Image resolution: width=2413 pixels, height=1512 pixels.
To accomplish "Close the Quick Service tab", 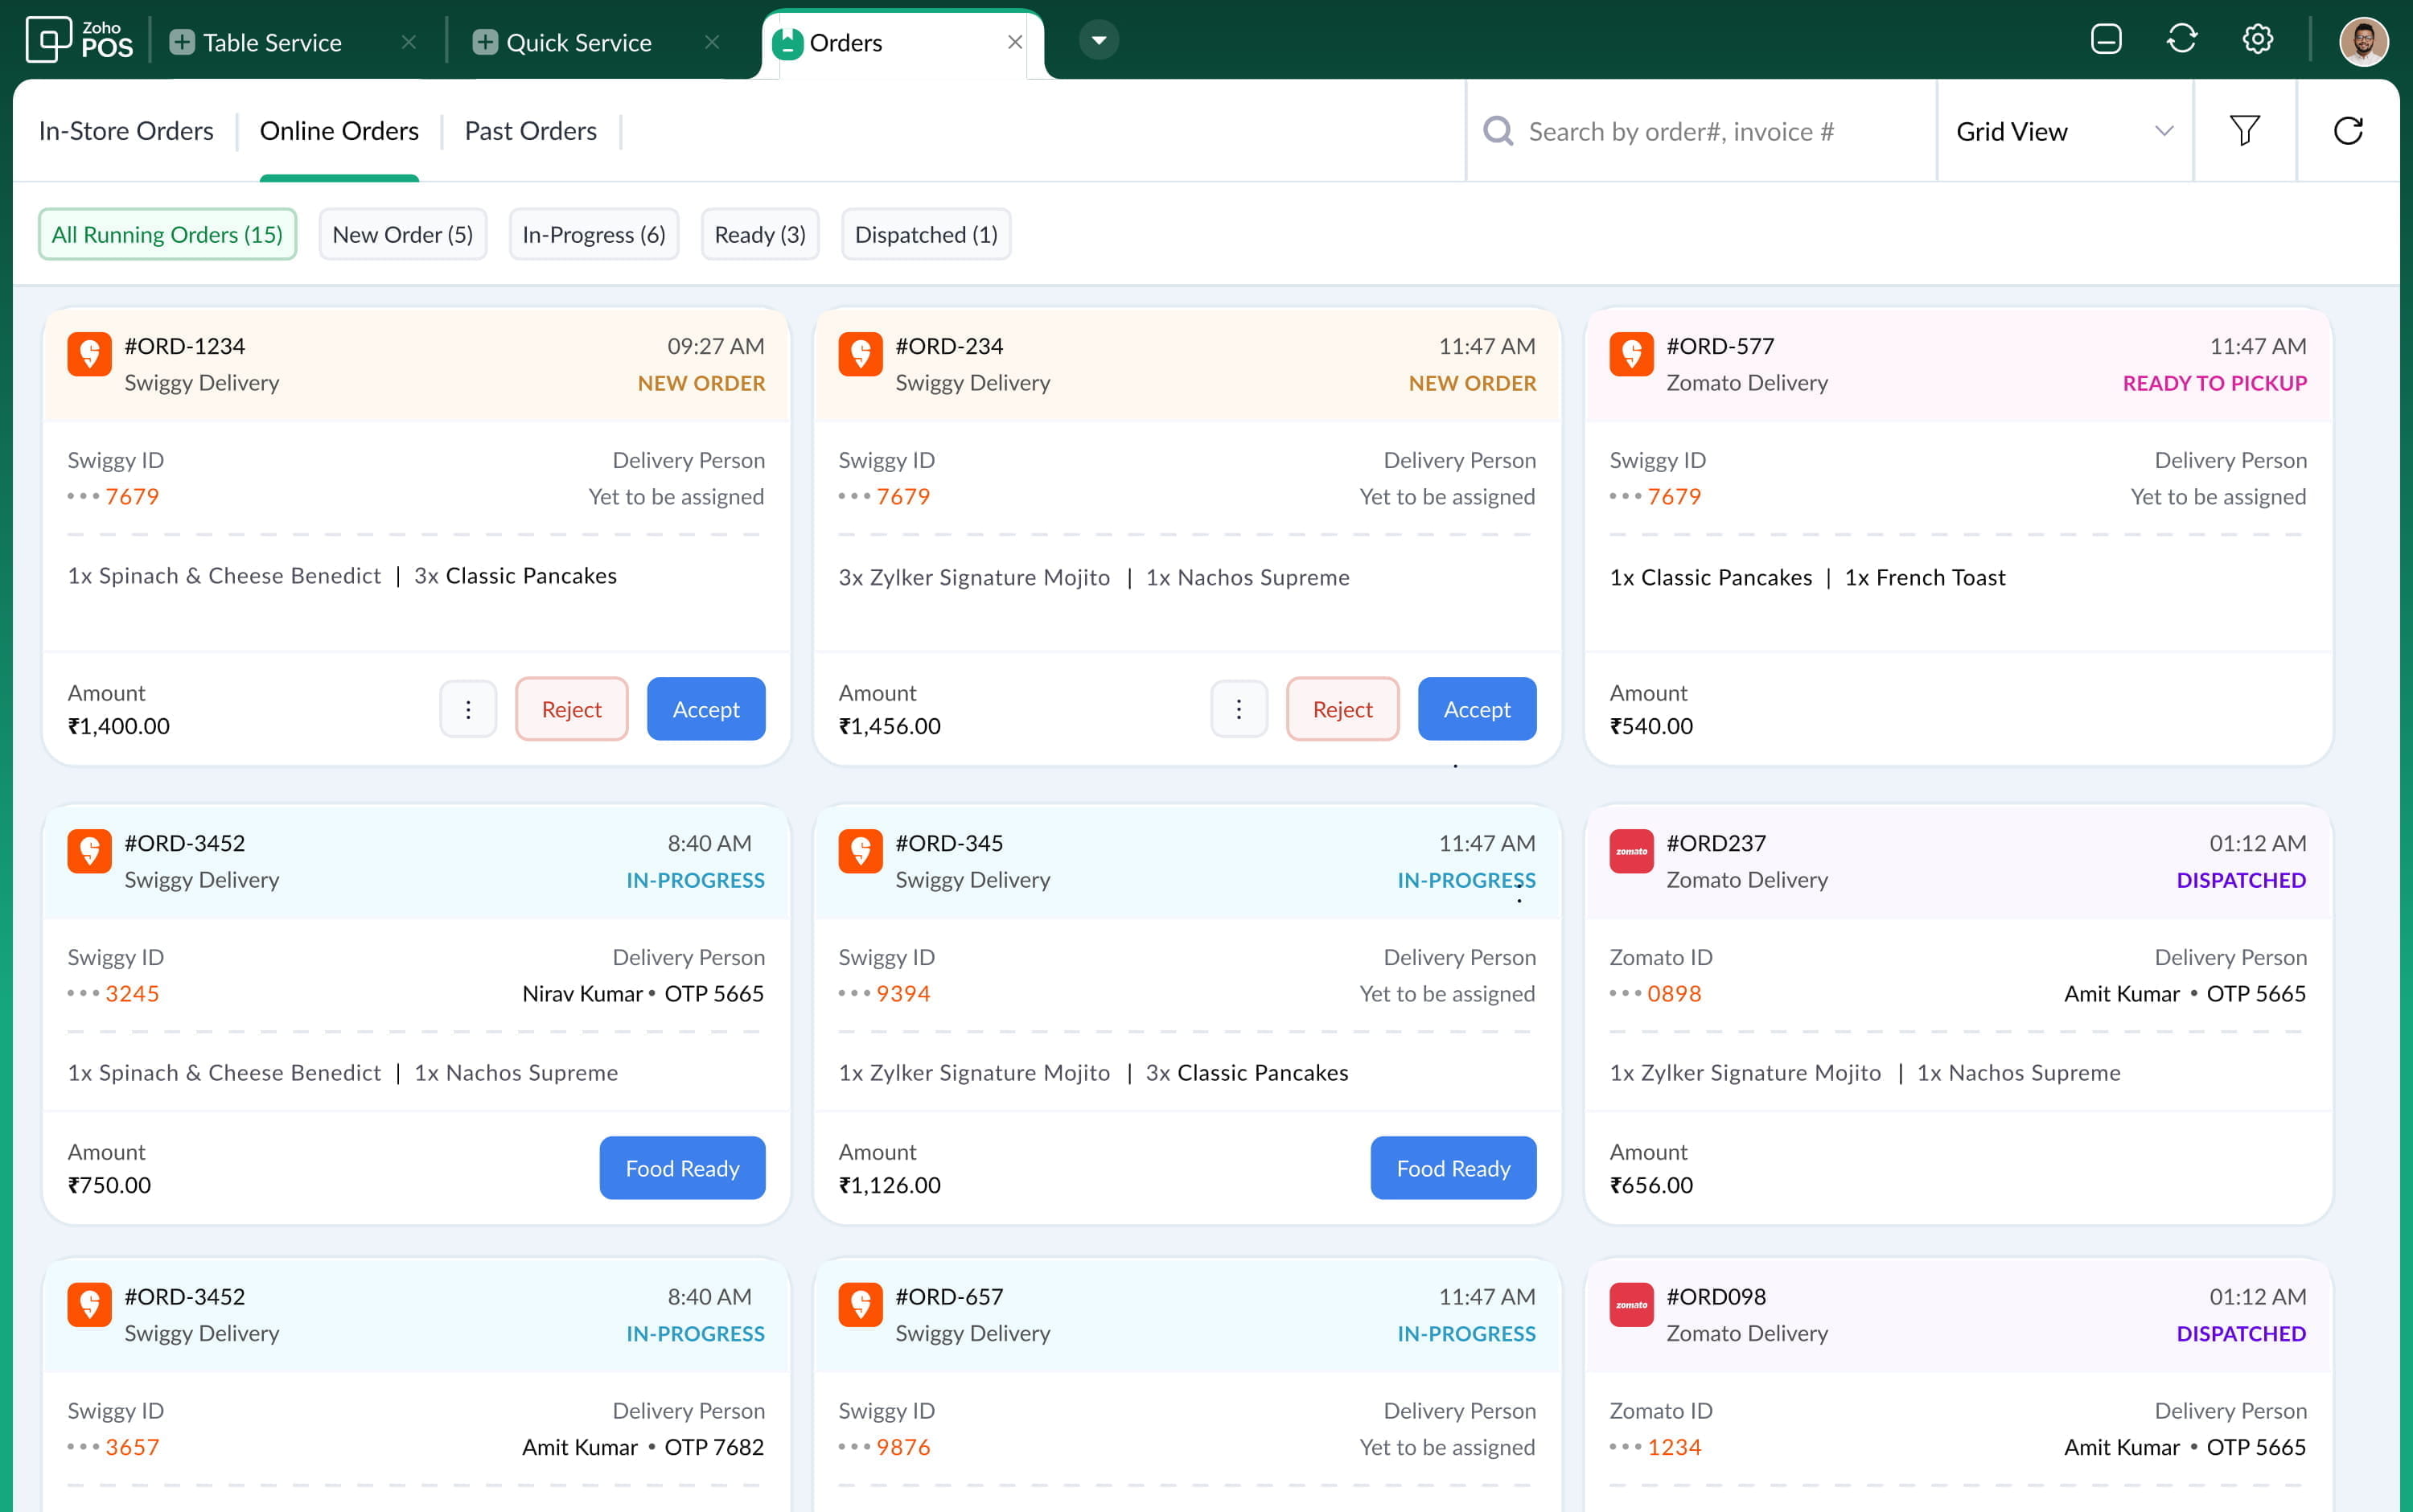I will 711,42.
